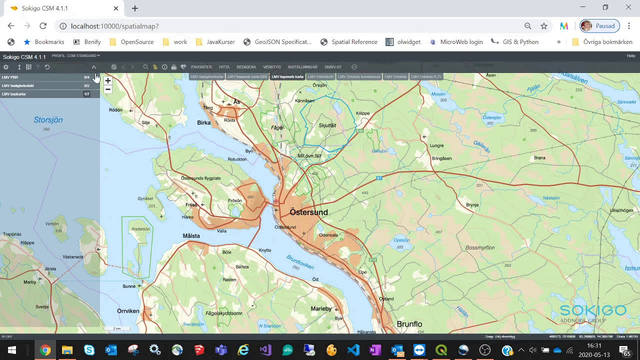Open the profile dropdown next to Sokigo CSM title
The height and width of the screenshot is (360, 640).
[x=76, y=56]
